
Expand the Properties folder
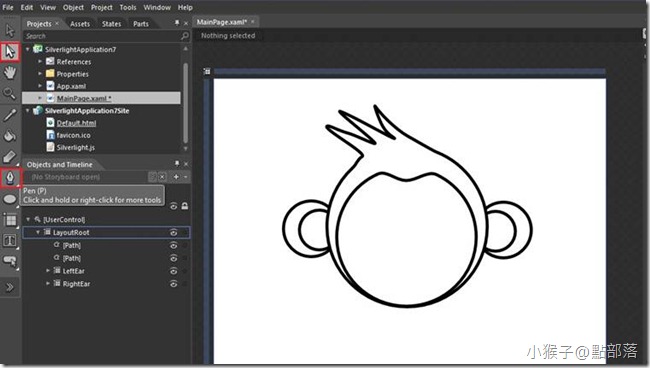pos(40,74)
